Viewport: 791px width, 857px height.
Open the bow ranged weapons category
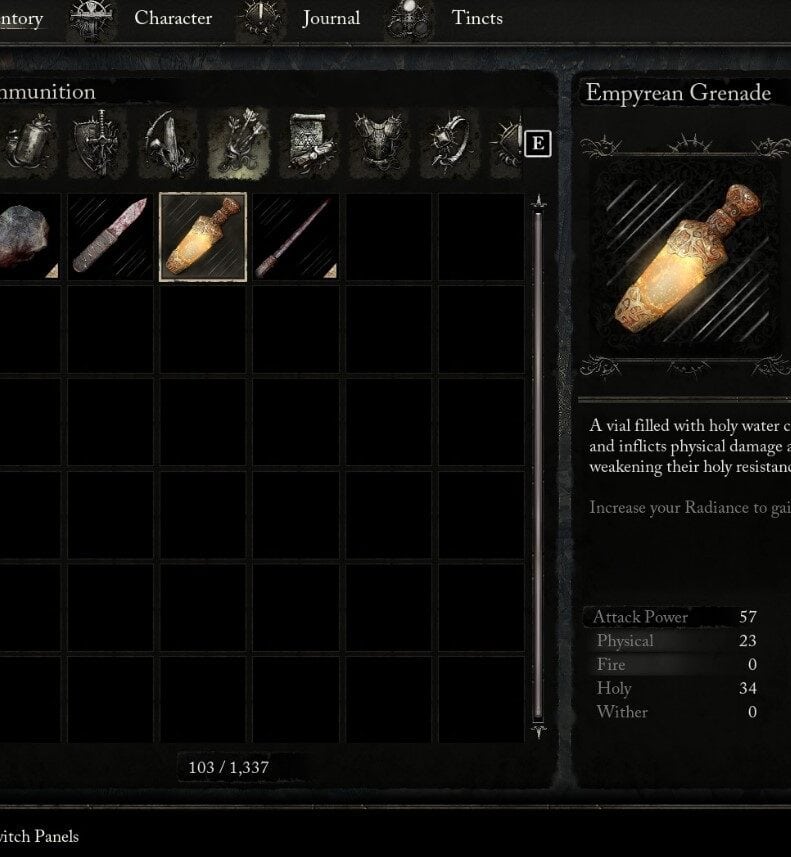(x=169, y=144)
